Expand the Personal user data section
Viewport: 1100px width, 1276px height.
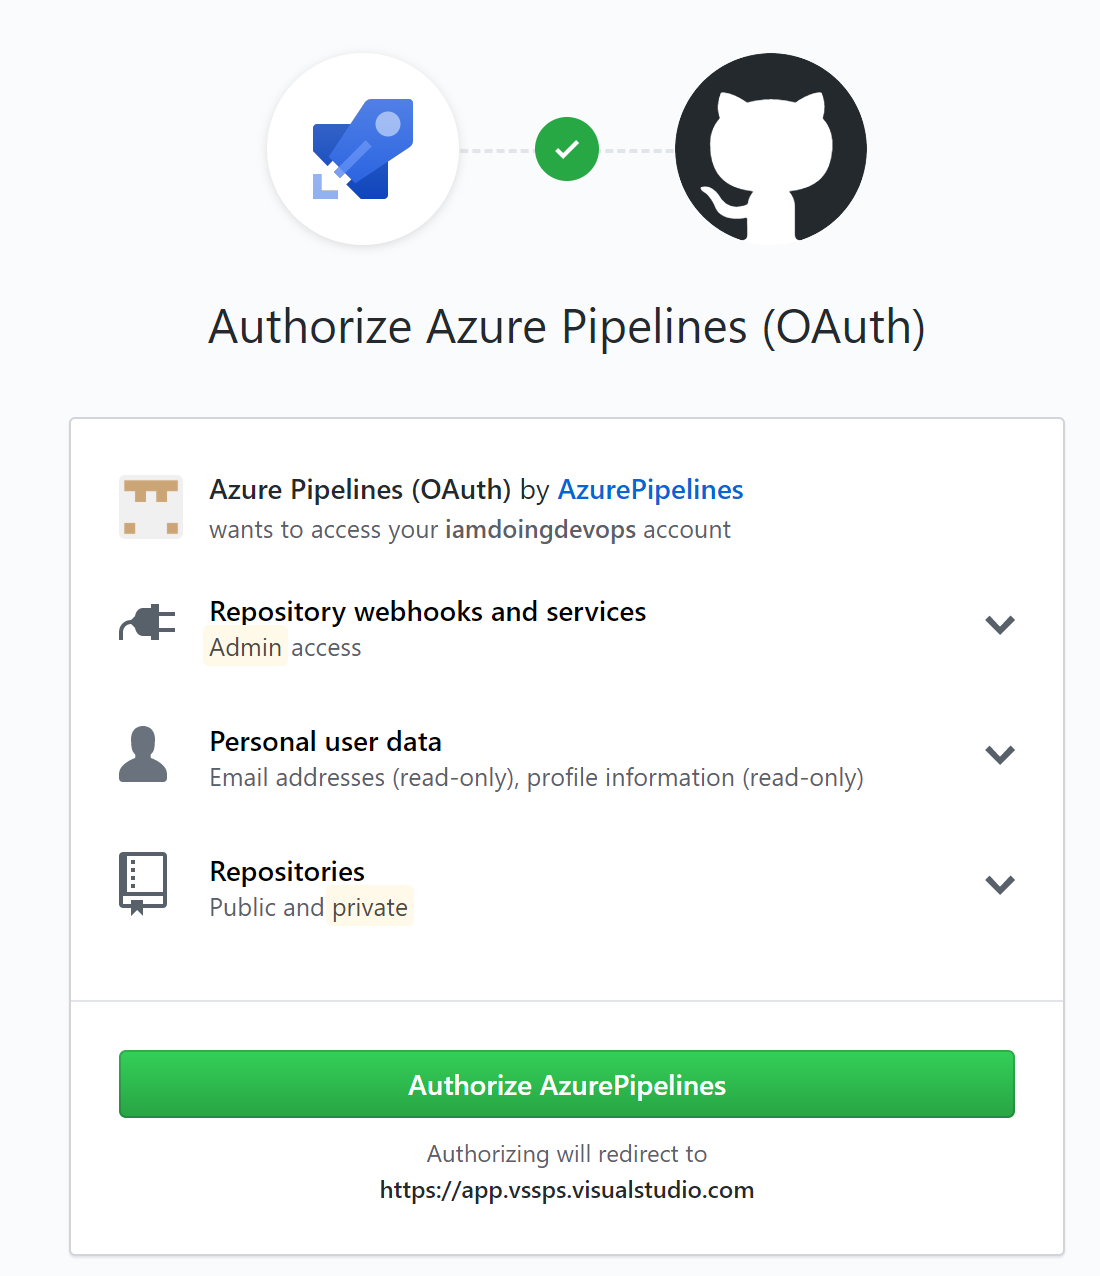[x=999, y=755]
